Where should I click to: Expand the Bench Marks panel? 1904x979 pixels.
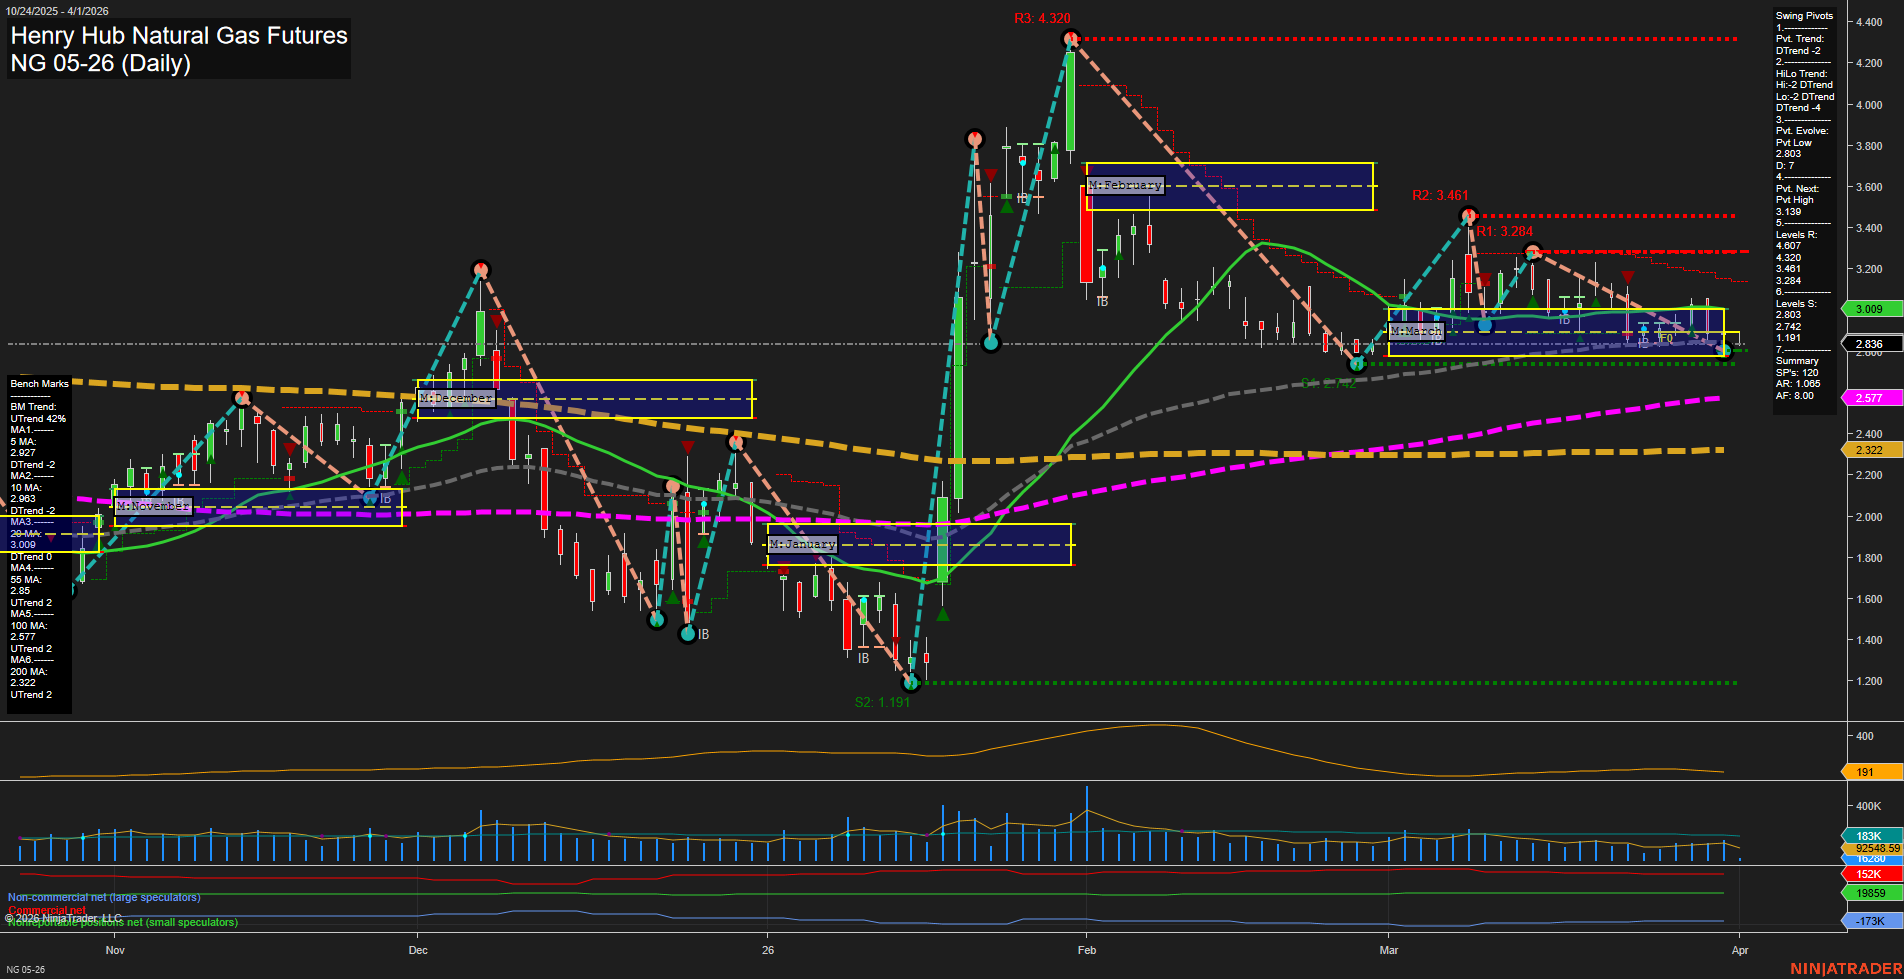point(38,383)
